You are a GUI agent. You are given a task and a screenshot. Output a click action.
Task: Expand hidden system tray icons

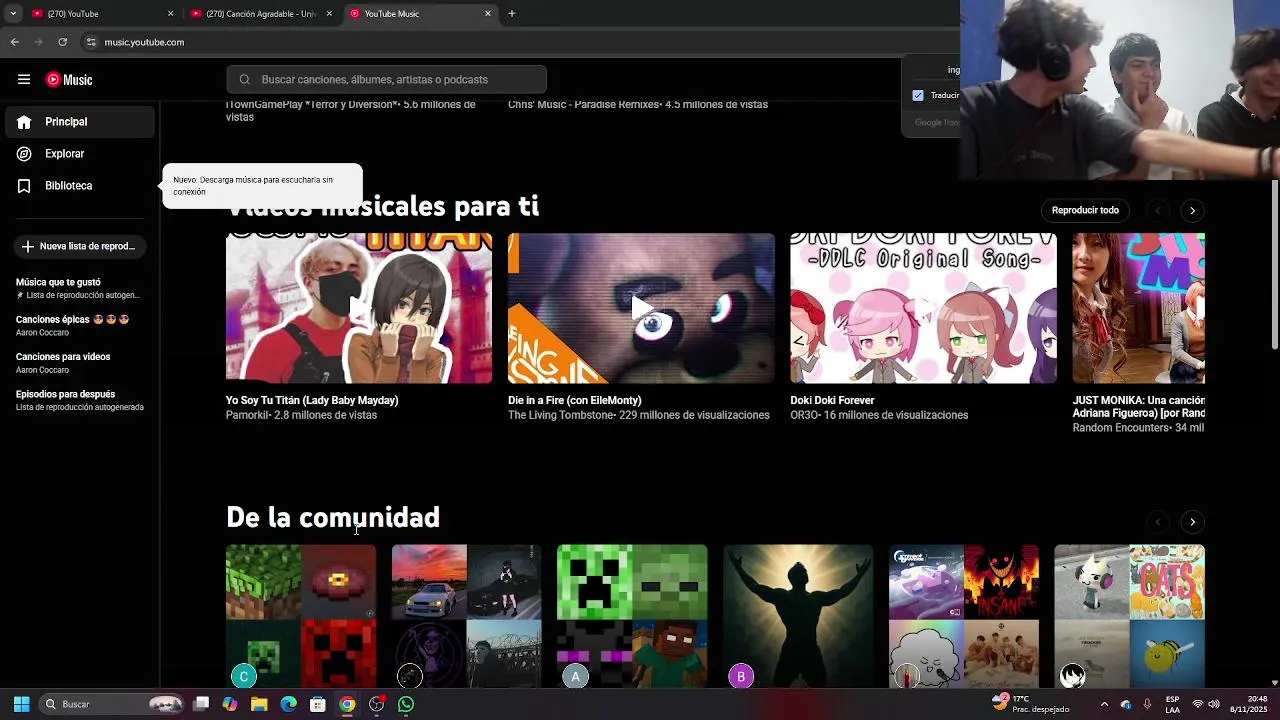tap(1104, 704)
